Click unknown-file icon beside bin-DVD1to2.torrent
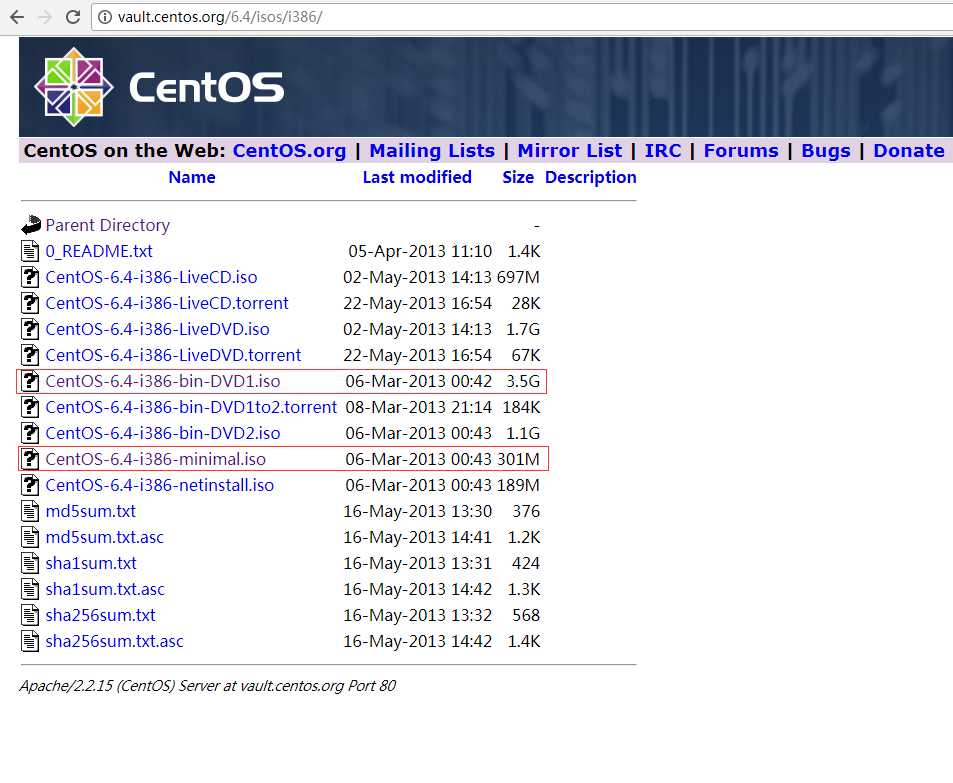 click(30, 407)
